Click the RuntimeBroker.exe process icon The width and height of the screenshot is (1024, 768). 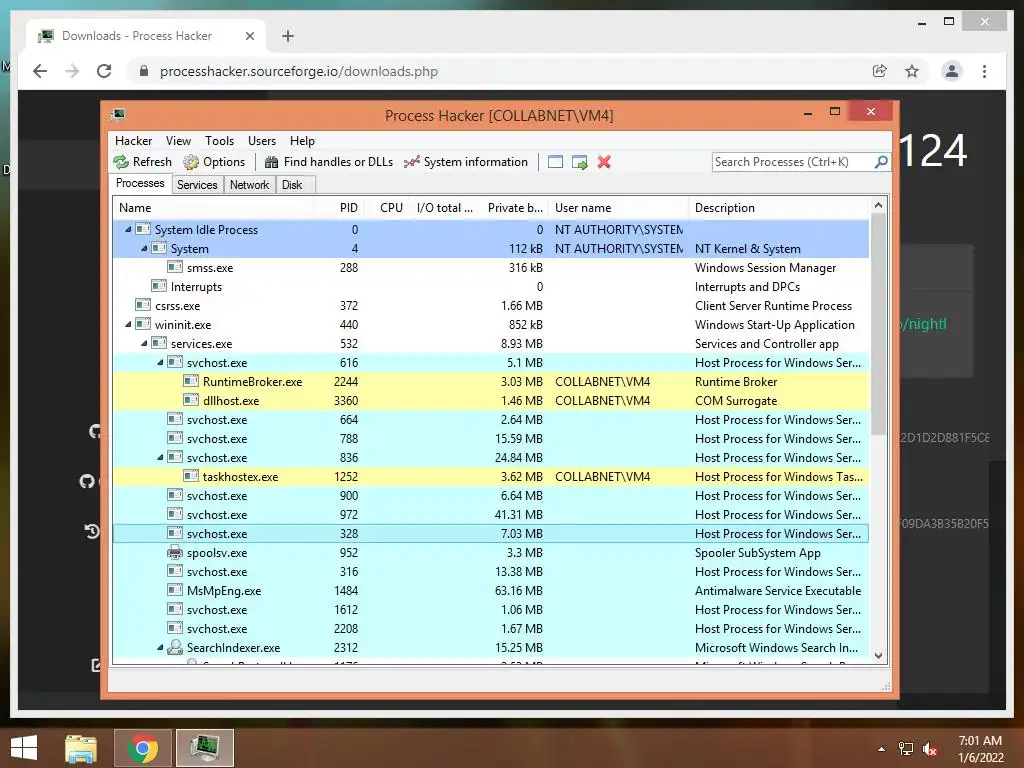(x=191, y=381)
